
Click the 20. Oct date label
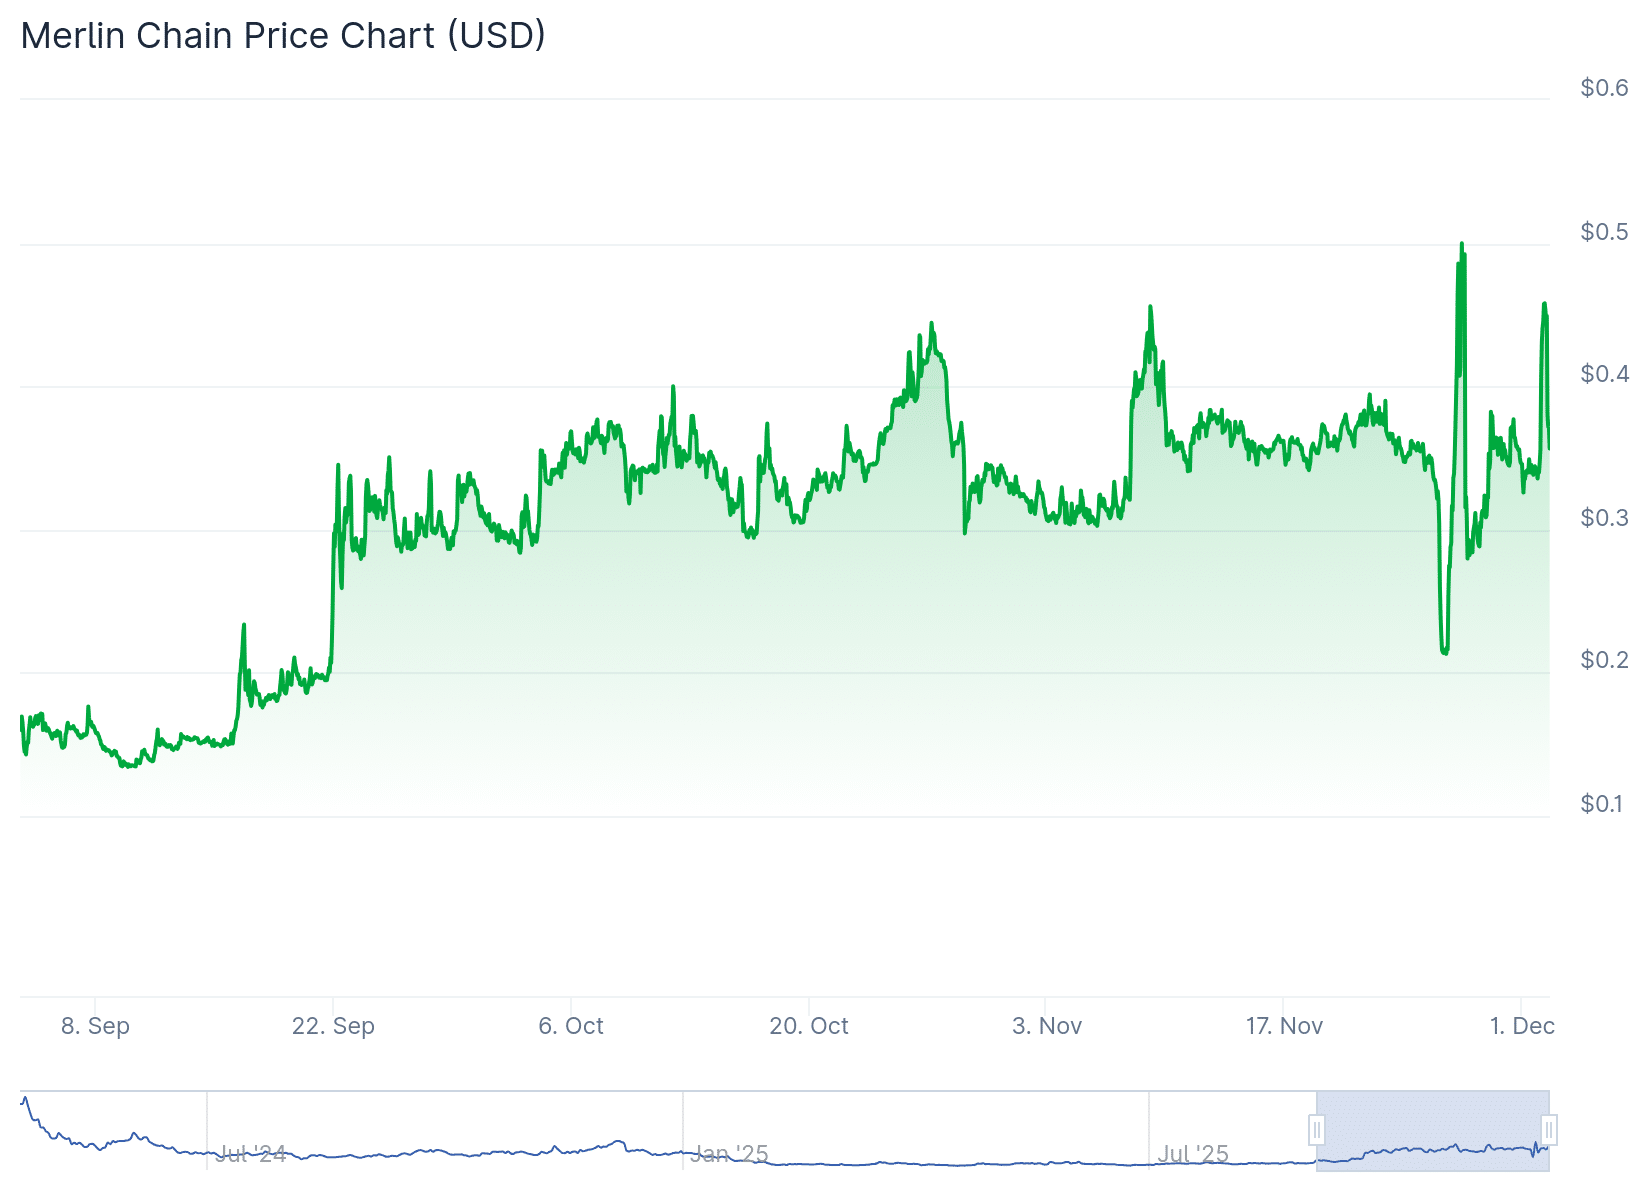(808, 1026)
